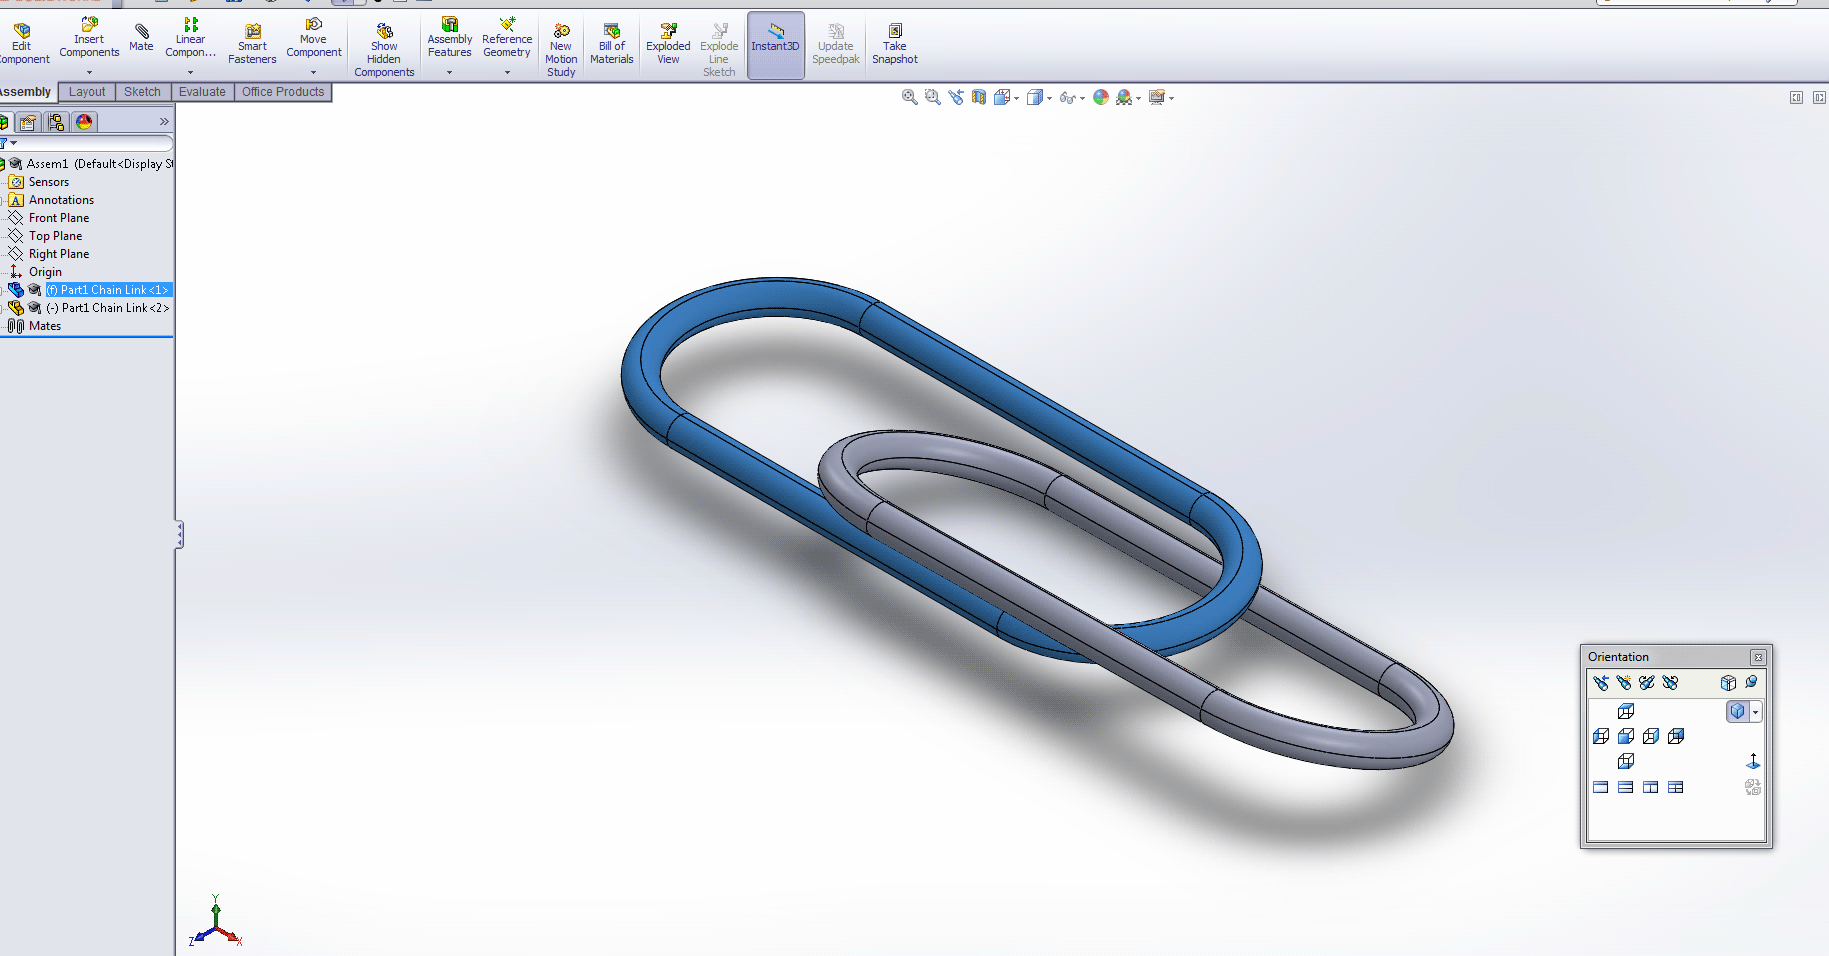Pin the Orientation dialog
The width and height of the screenshot is (1829, 956).
(x=1751, y=682)
